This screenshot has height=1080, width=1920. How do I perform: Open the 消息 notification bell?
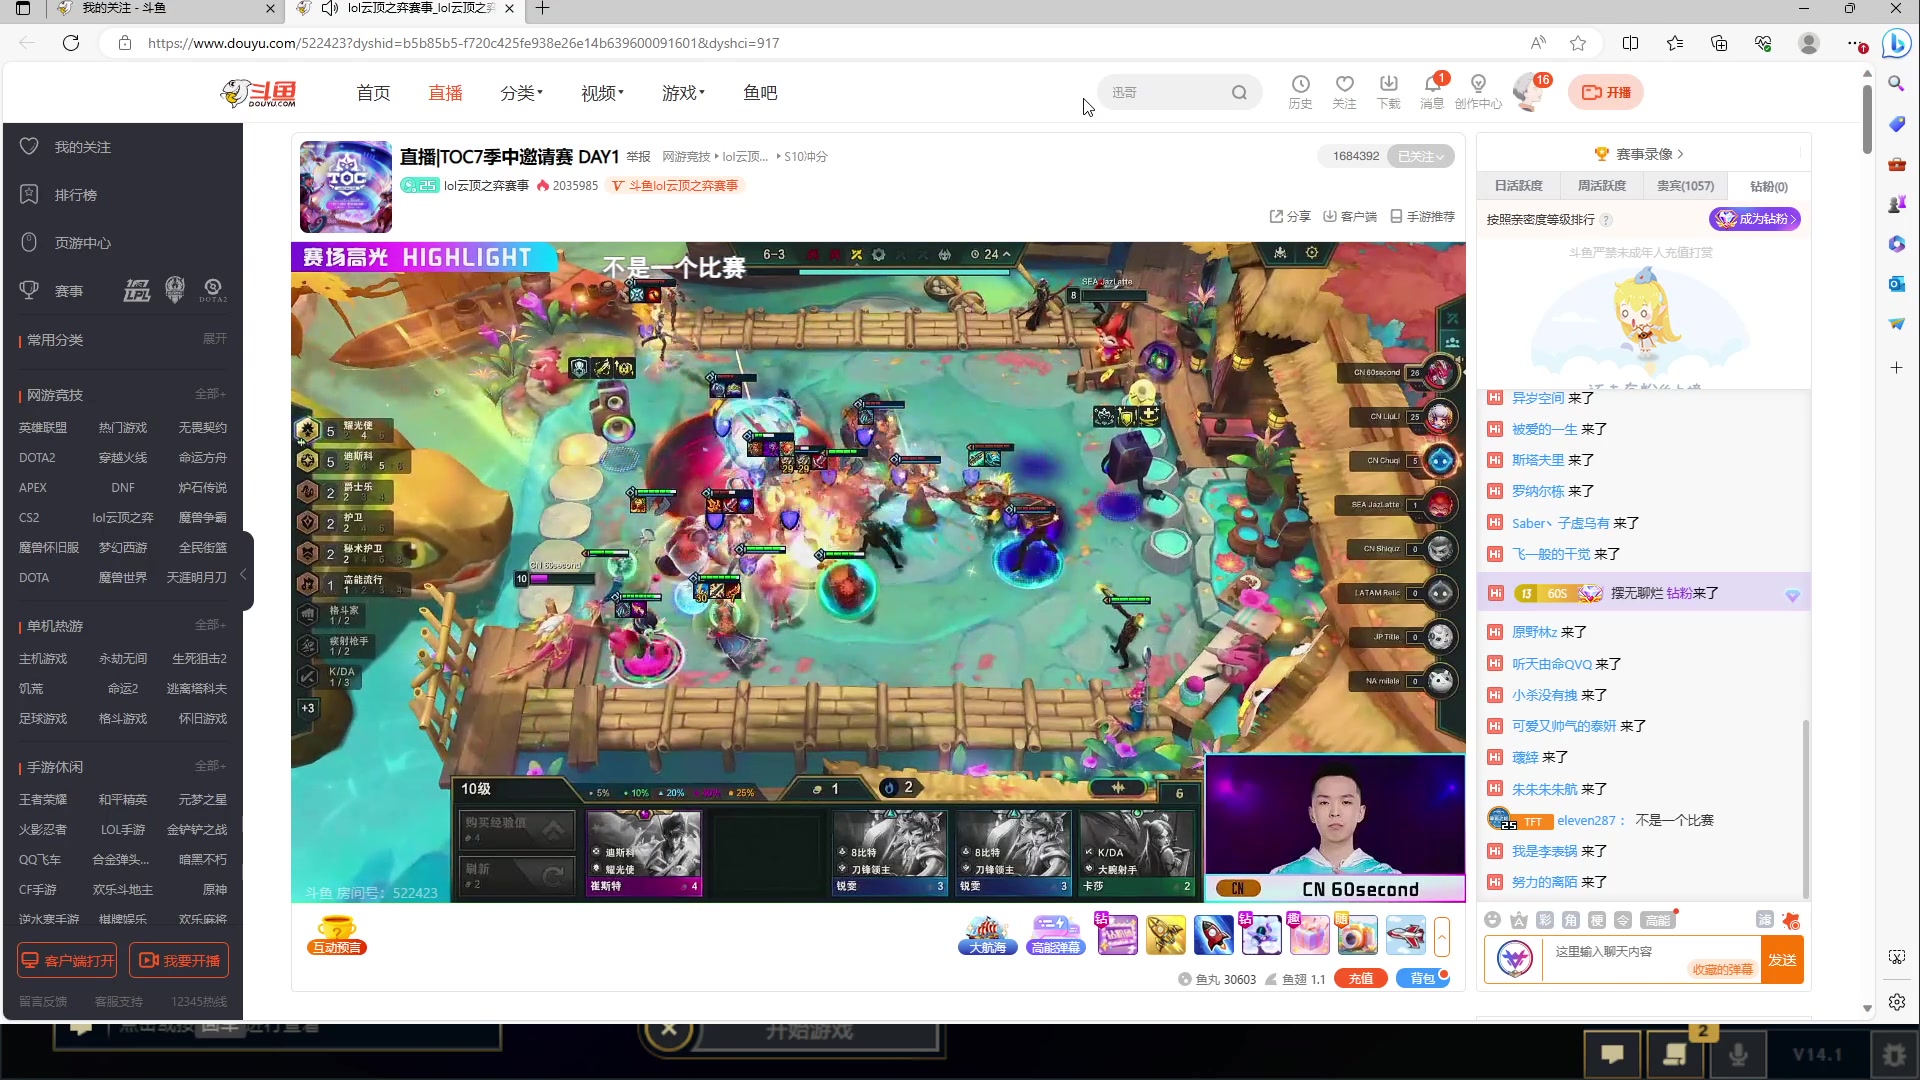[1432, 91]
